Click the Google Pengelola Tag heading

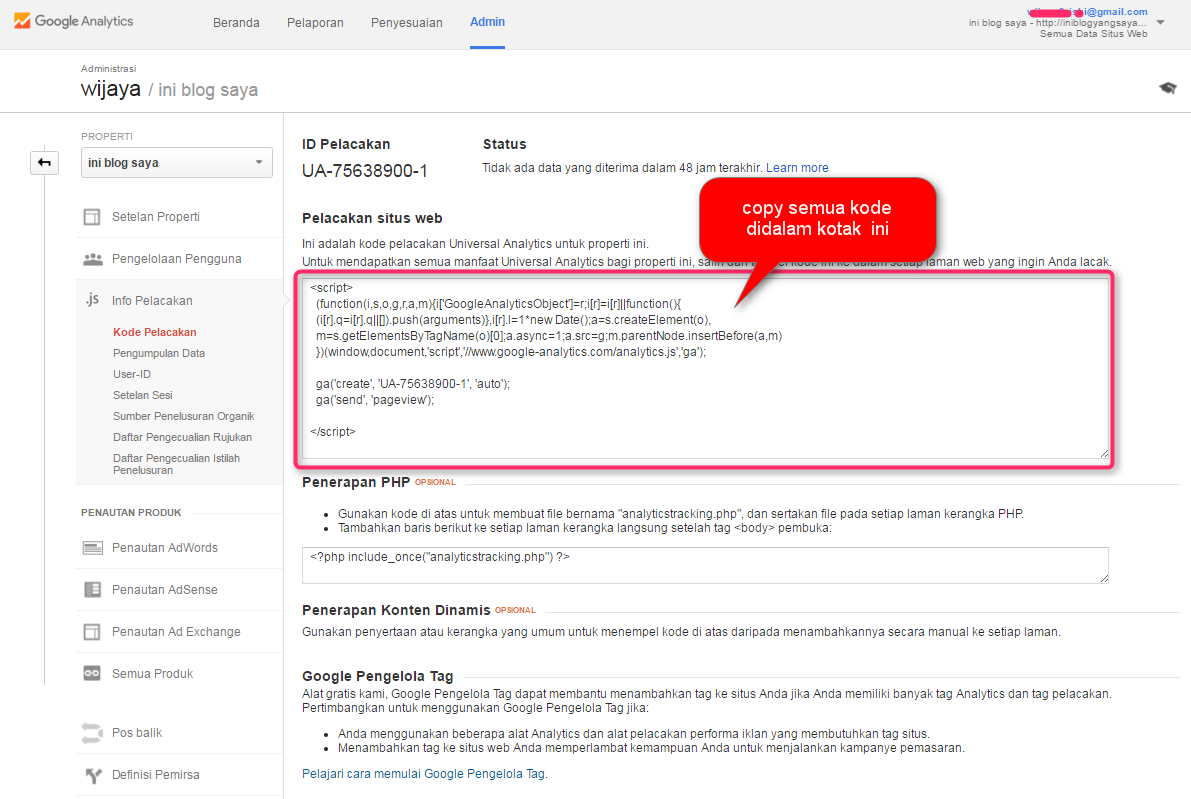pyautogui.click(x=378, y=677)
